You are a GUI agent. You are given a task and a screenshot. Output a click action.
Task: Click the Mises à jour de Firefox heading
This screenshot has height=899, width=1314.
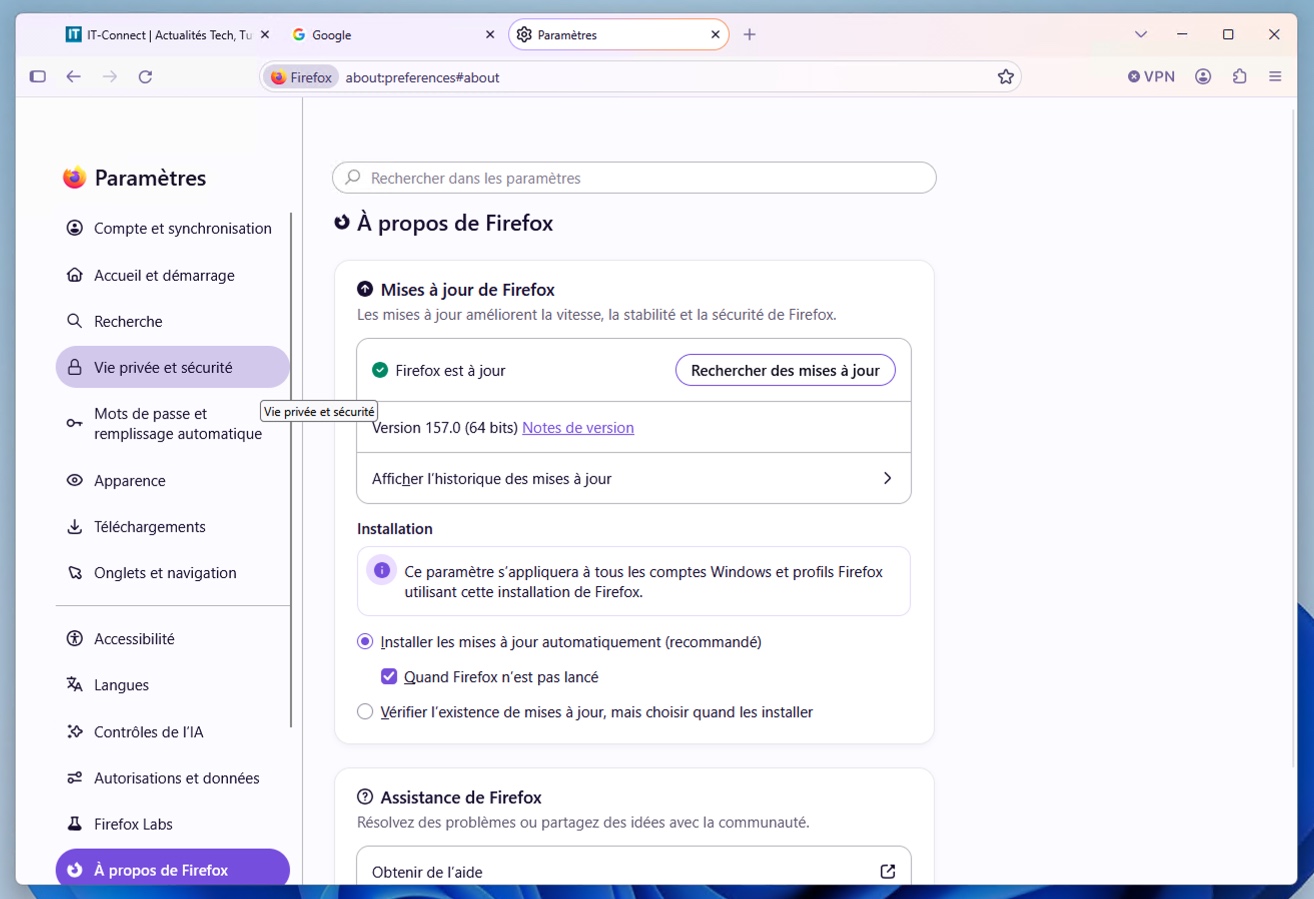tap(467, 290)
